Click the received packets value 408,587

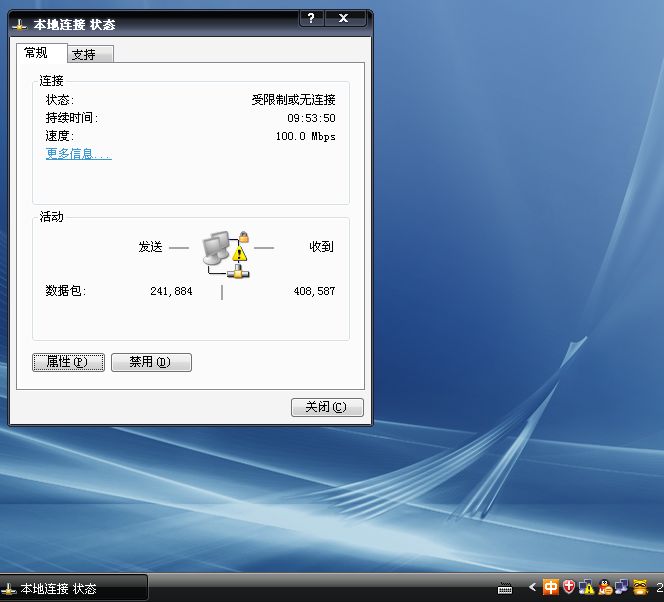314,291
